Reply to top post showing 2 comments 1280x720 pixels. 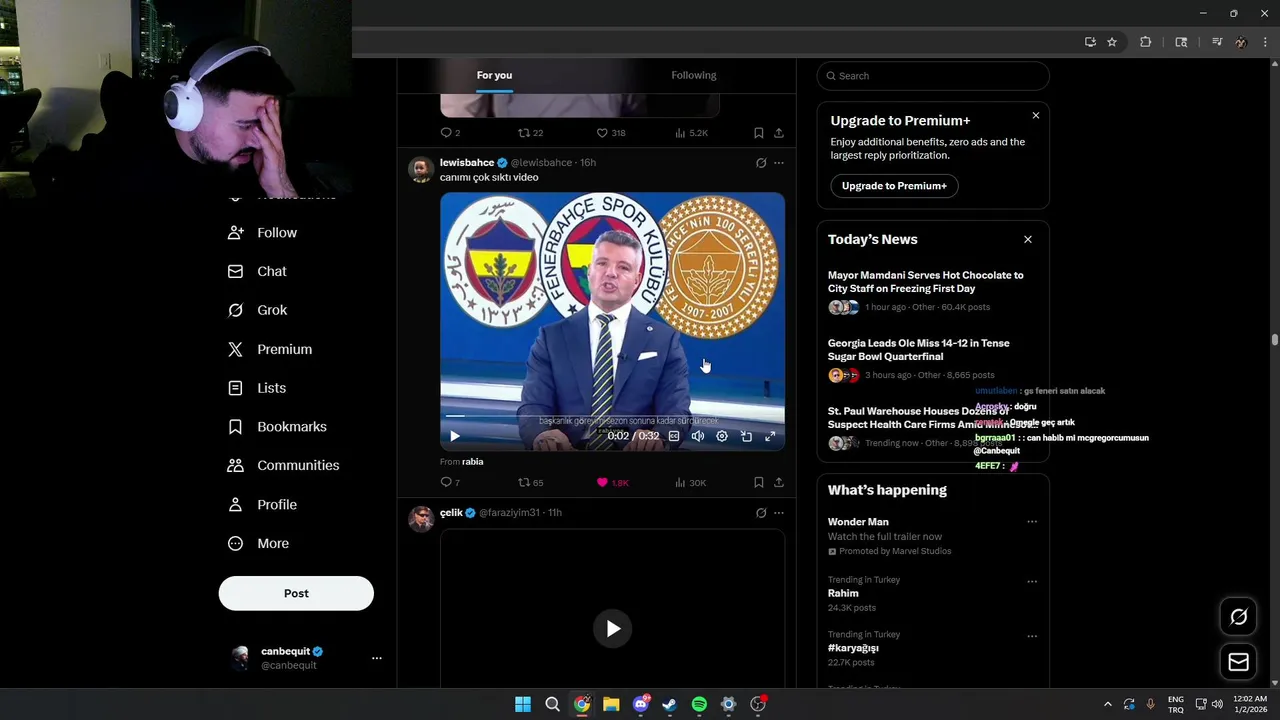pyautogui.click(x=450, y=133)
